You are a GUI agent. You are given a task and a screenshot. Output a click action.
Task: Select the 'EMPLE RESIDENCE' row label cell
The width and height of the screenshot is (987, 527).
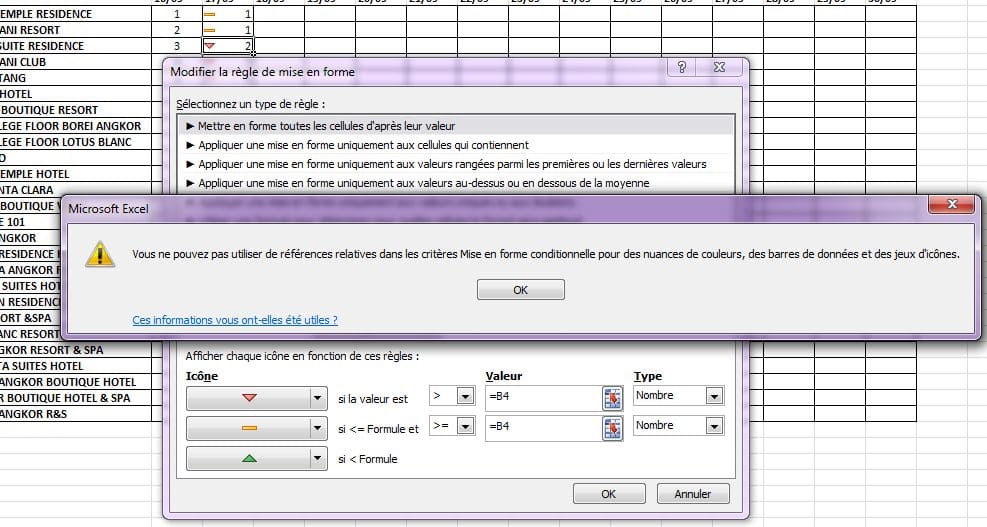(x=76, y=14)
